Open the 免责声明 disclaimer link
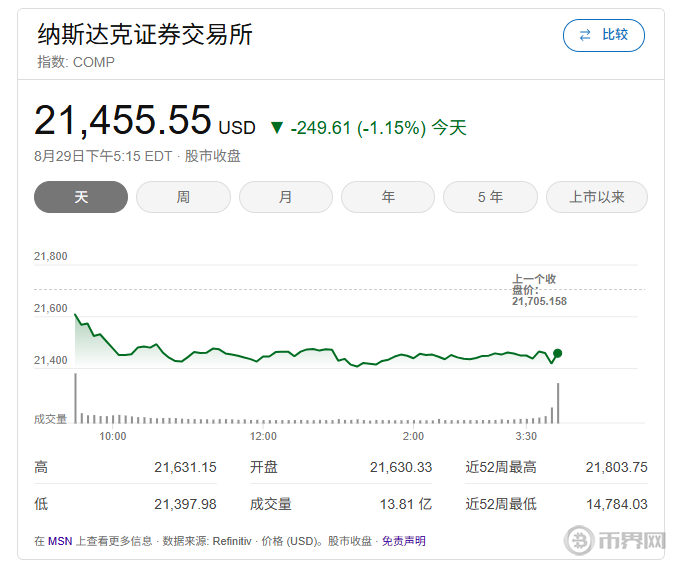This screenshot has height=568, width=677. coord(403,541)
